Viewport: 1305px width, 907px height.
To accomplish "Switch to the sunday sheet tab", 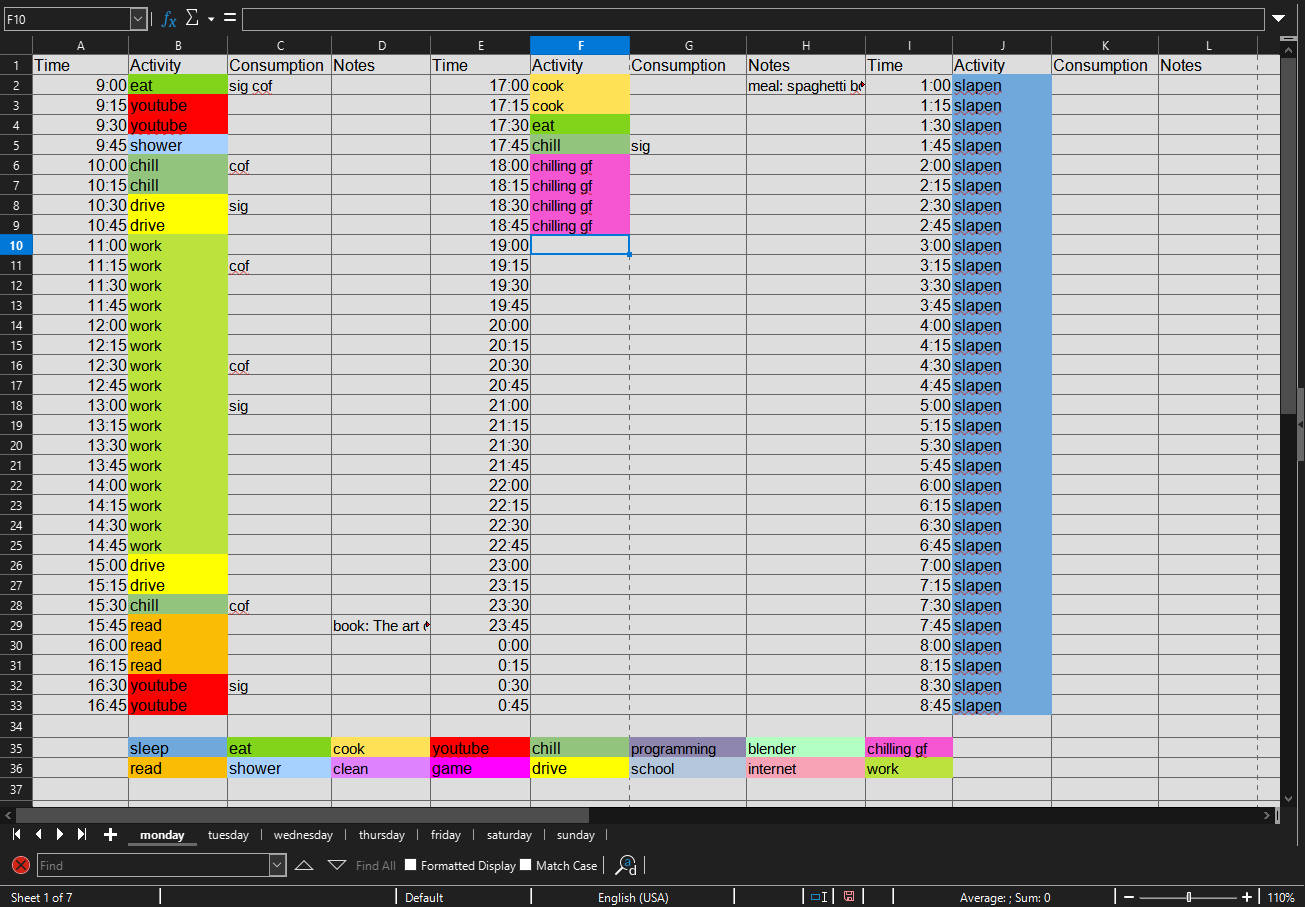I will (575, 835).
